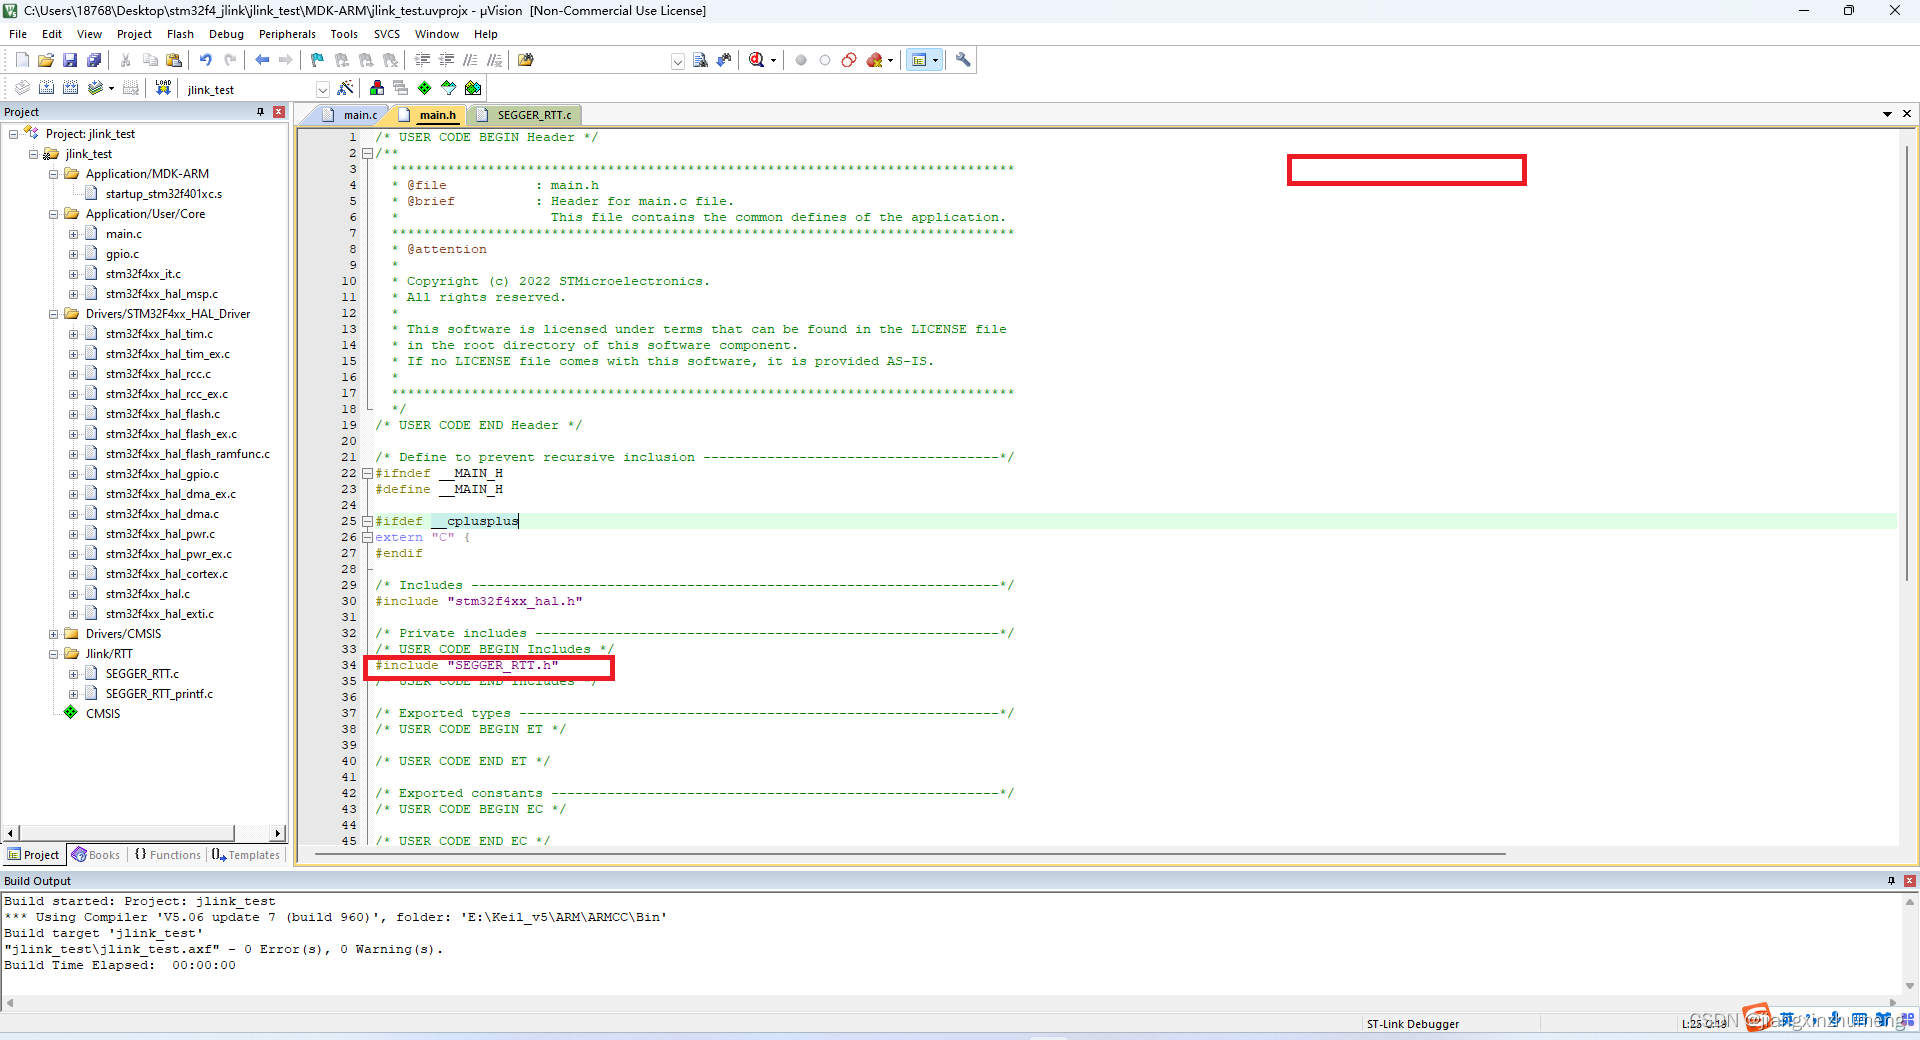Viewport: 1920px width, 1040px height.
Task: Collapse the Drivers/STM32F4xx_HAL_Driver folder
Action: [x=53, y=313]
